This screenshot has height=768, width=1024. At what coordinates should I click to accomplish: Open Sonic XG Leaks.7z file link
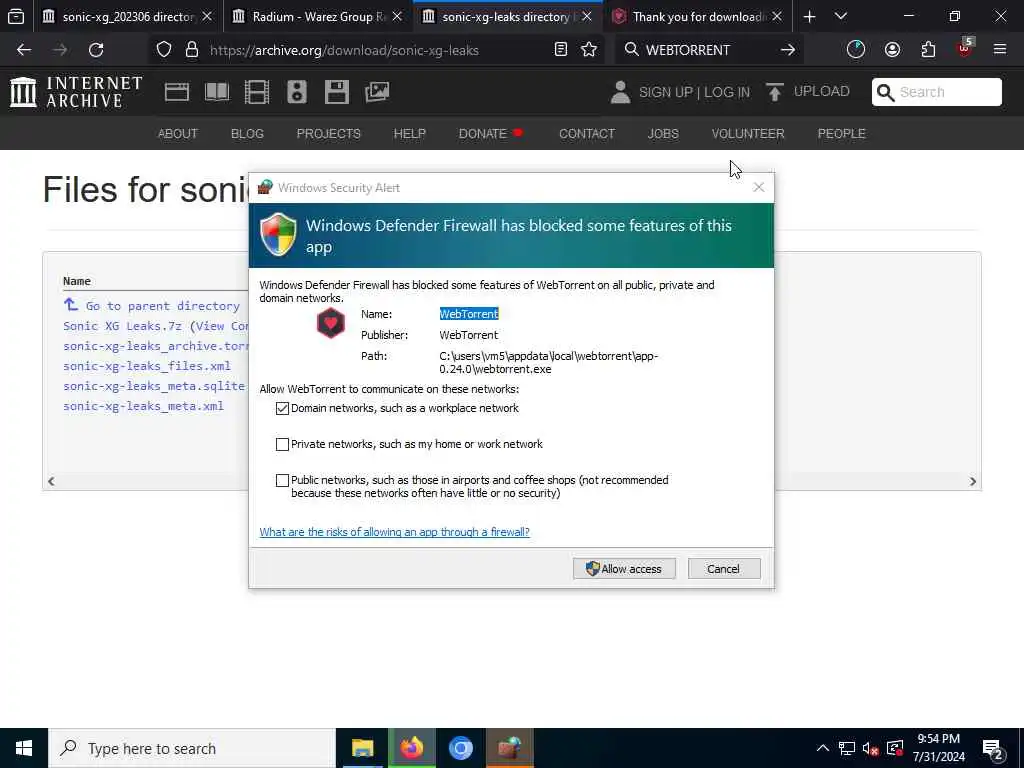pyautogui.click(x=122, y=326)
